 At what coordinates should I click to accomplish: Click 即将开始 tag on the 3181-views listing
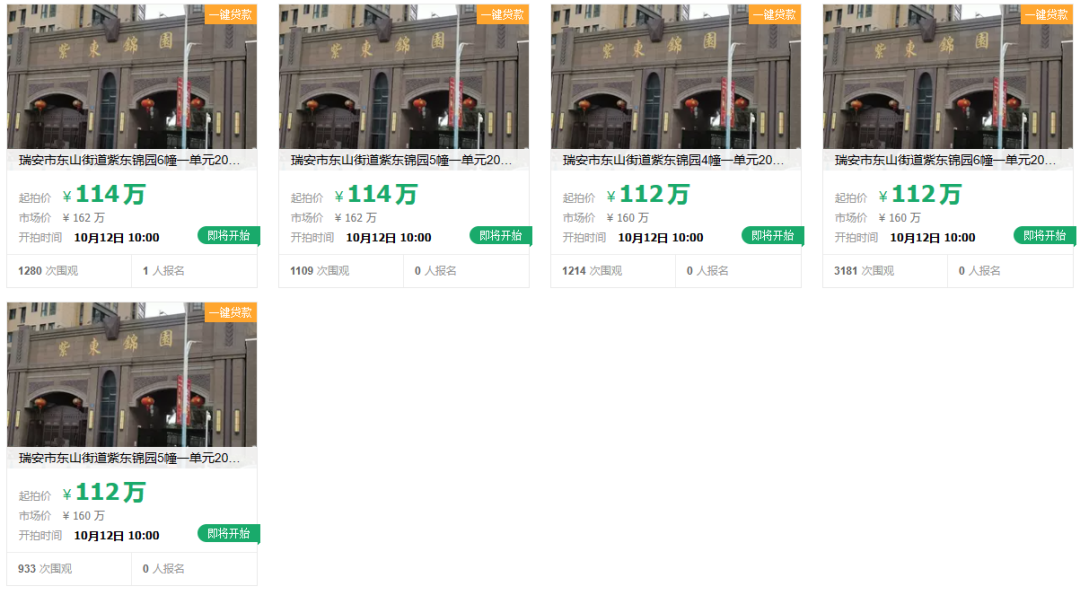(x=1045, y=236)
